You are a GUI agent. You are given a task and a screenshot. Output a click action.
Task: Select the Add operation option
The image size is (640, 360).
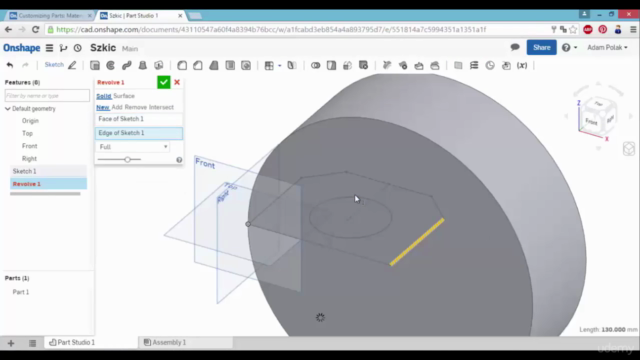(117, 107)
